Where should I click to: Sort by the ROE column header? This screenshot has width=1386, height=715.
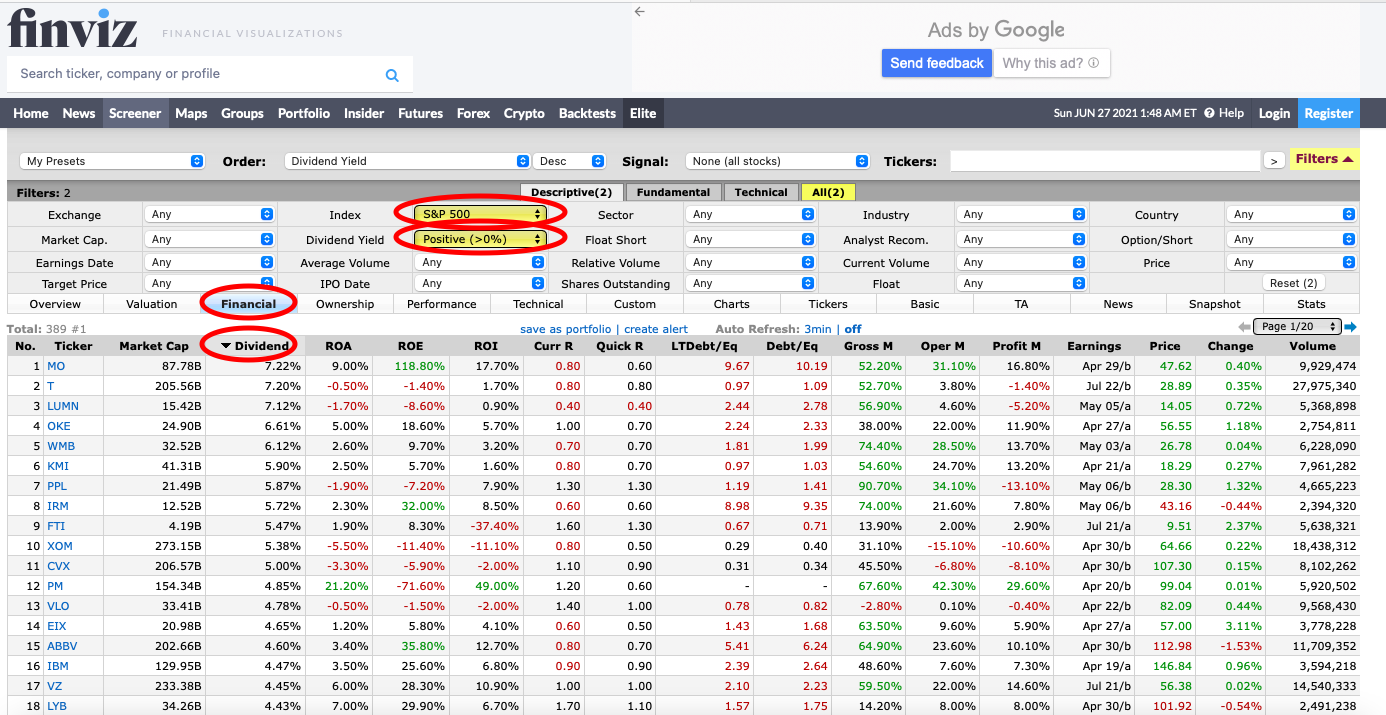point(410,346)
